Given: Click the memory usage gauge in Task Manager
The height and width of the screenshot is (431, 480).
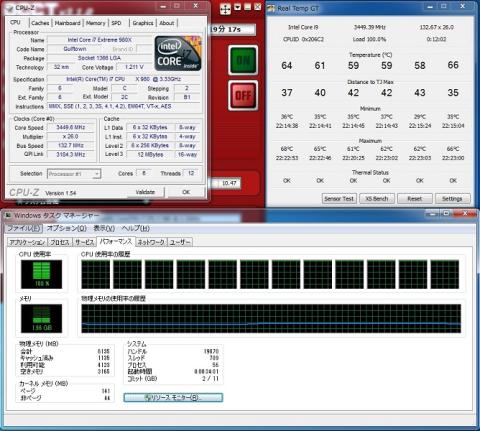Looking at the screenshot, I should pos(41,318).
